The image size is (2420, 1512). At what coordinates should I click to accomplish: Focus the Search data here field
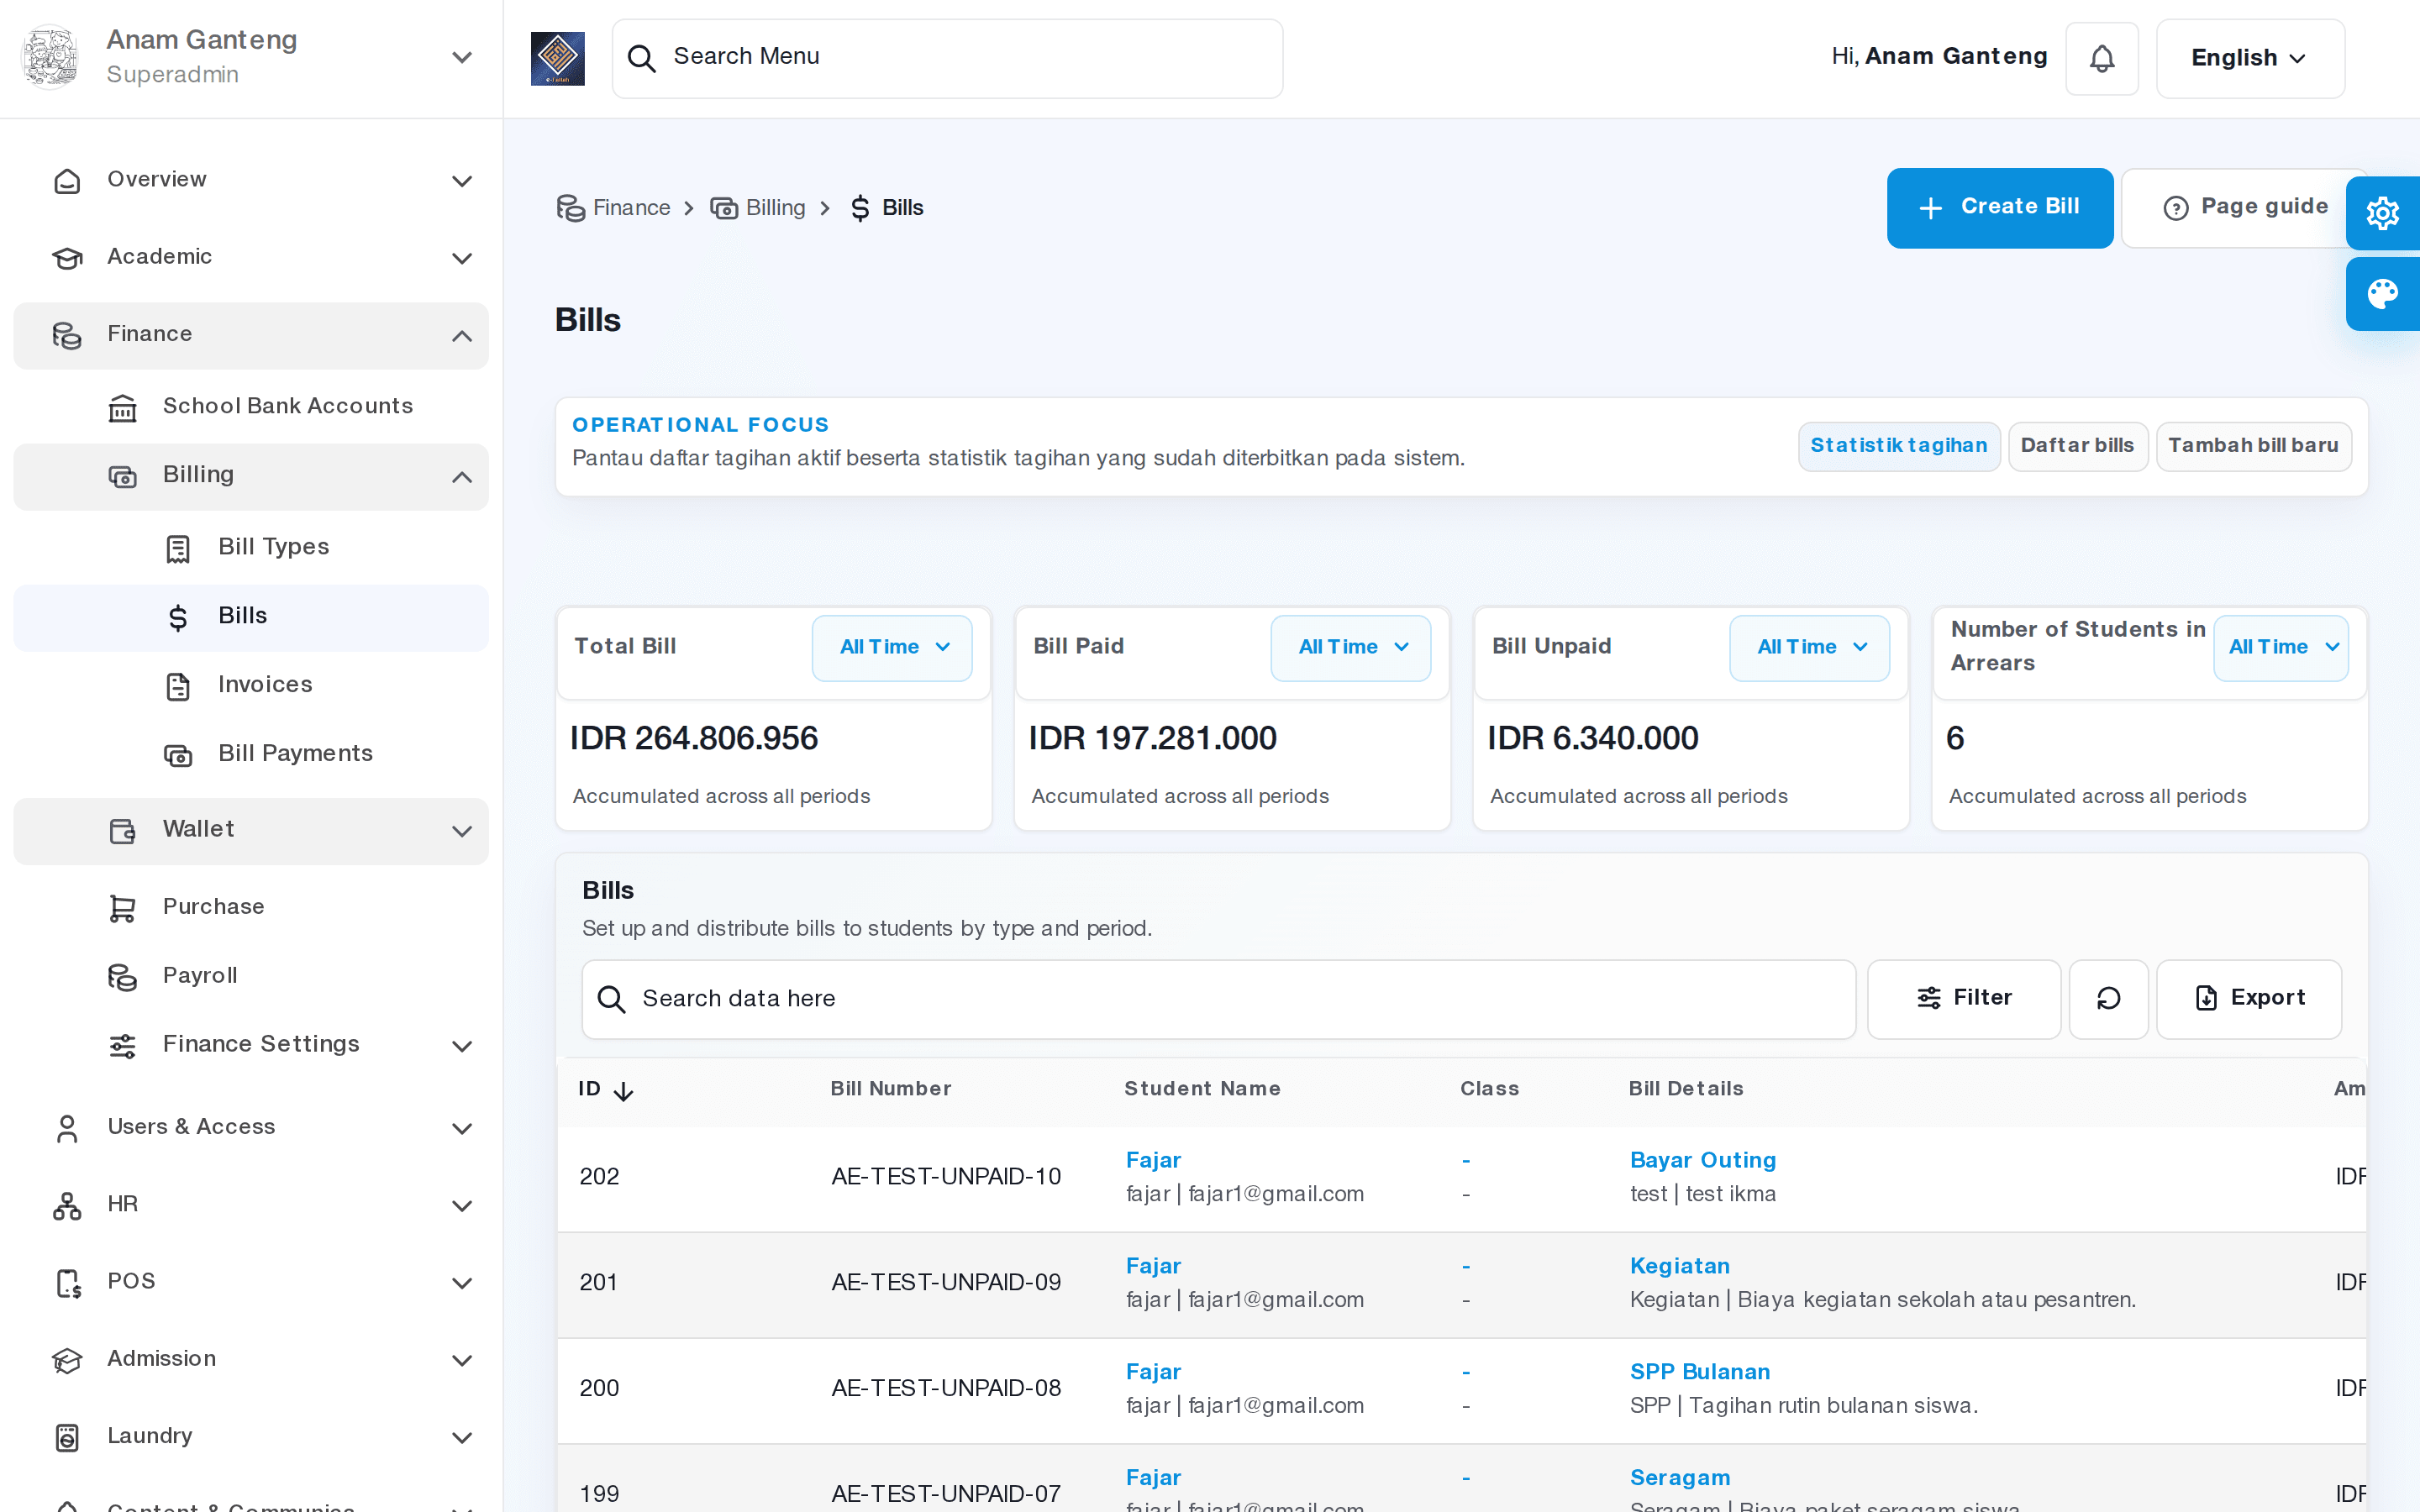point(1218,998)
